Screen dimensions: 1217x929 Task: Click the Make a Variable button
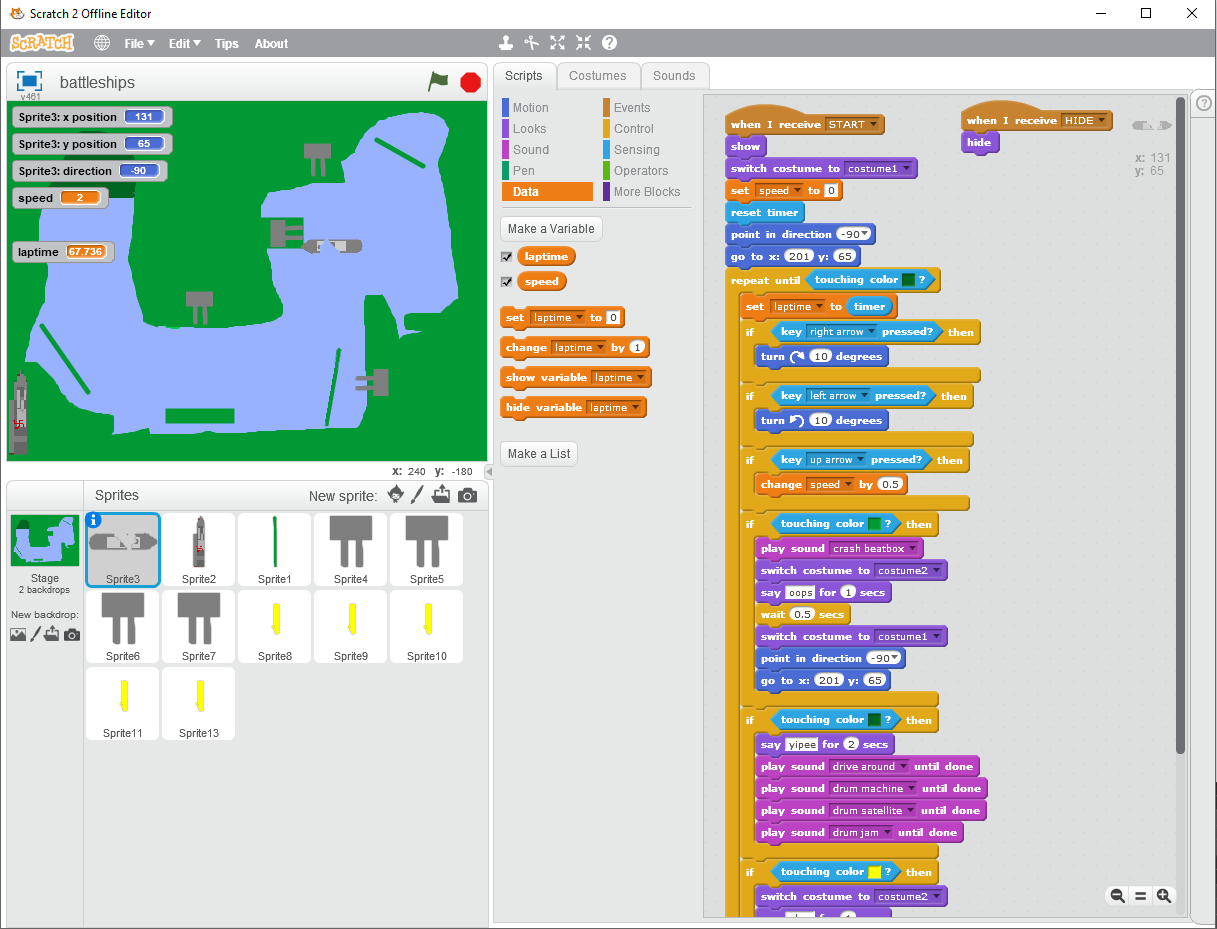point(550,229)
